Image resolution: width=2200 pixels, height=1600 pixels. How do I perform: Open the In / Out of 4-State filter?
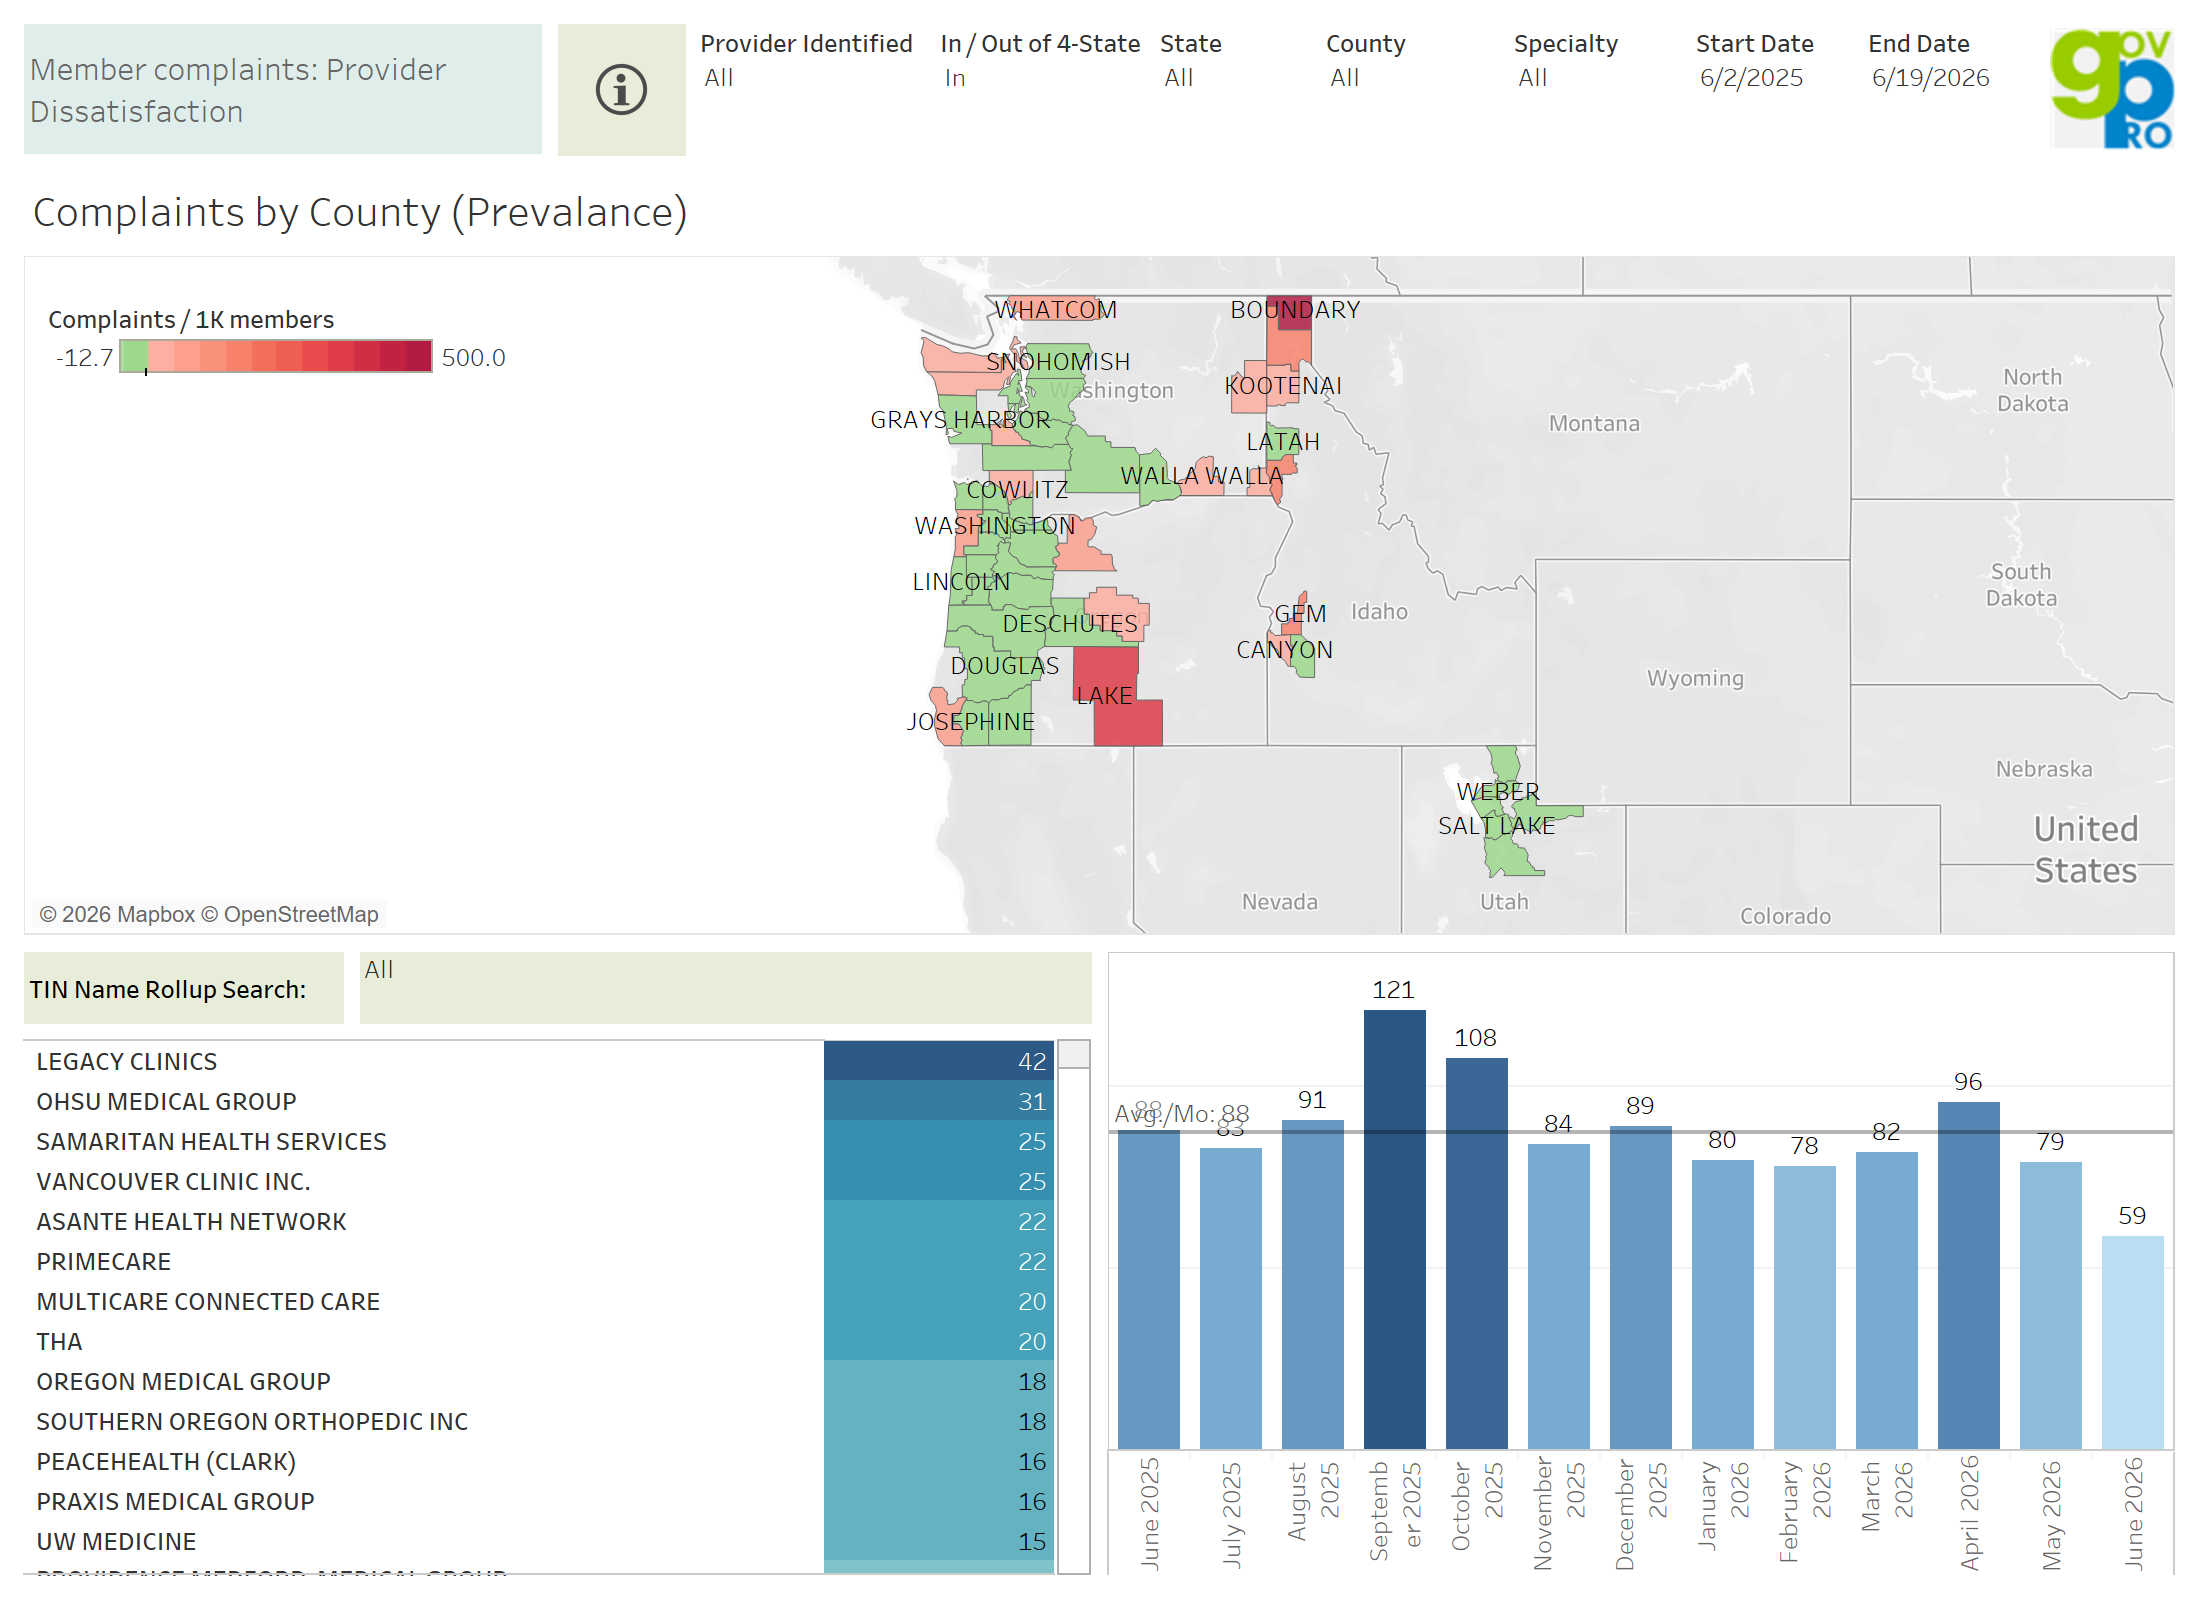tap(1040, 77)
